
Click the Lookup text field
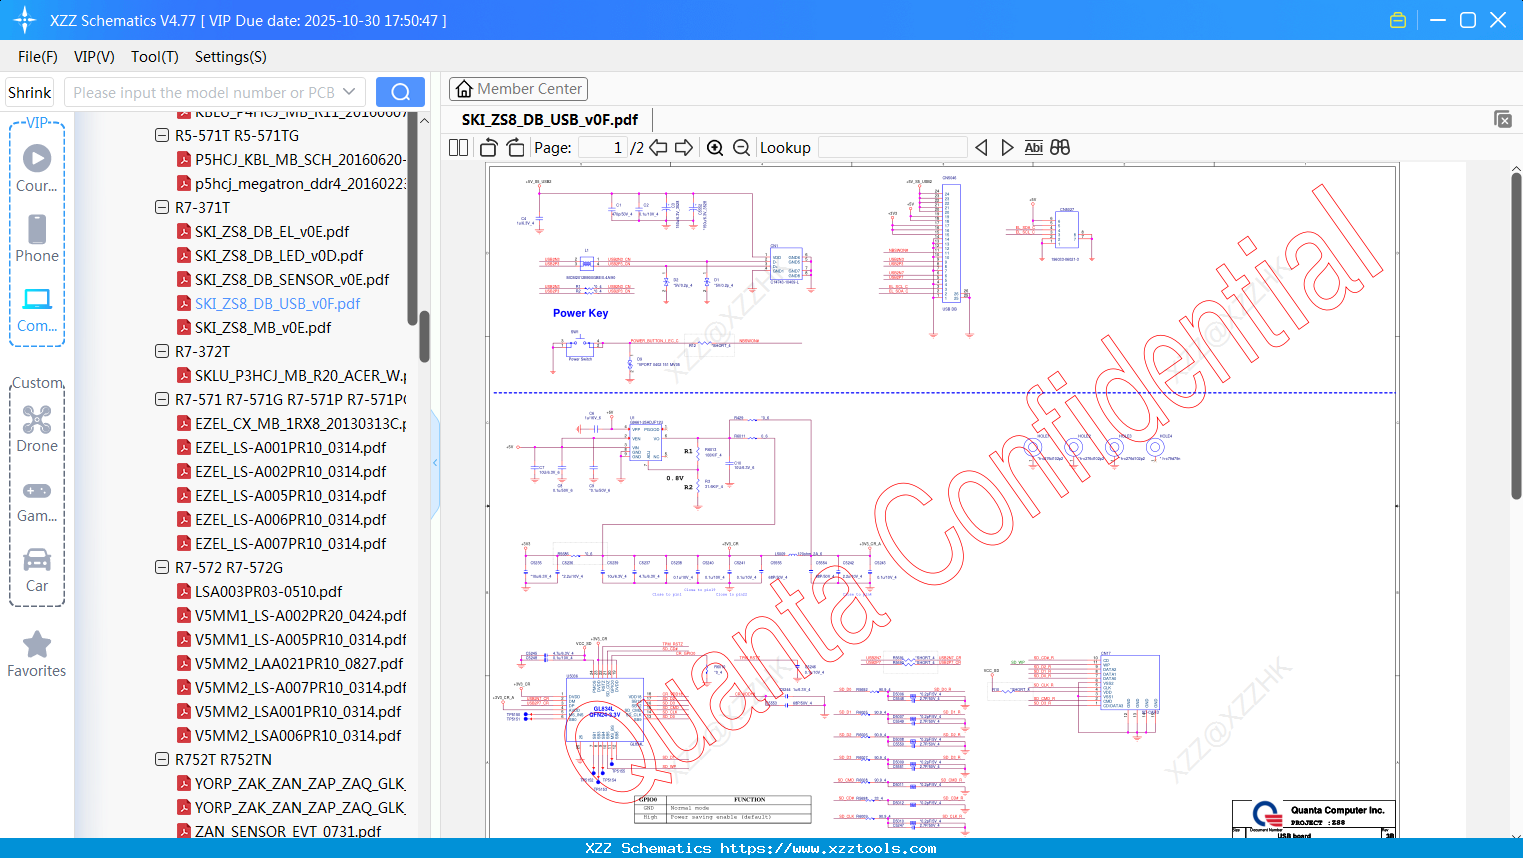tap(892, 148)
